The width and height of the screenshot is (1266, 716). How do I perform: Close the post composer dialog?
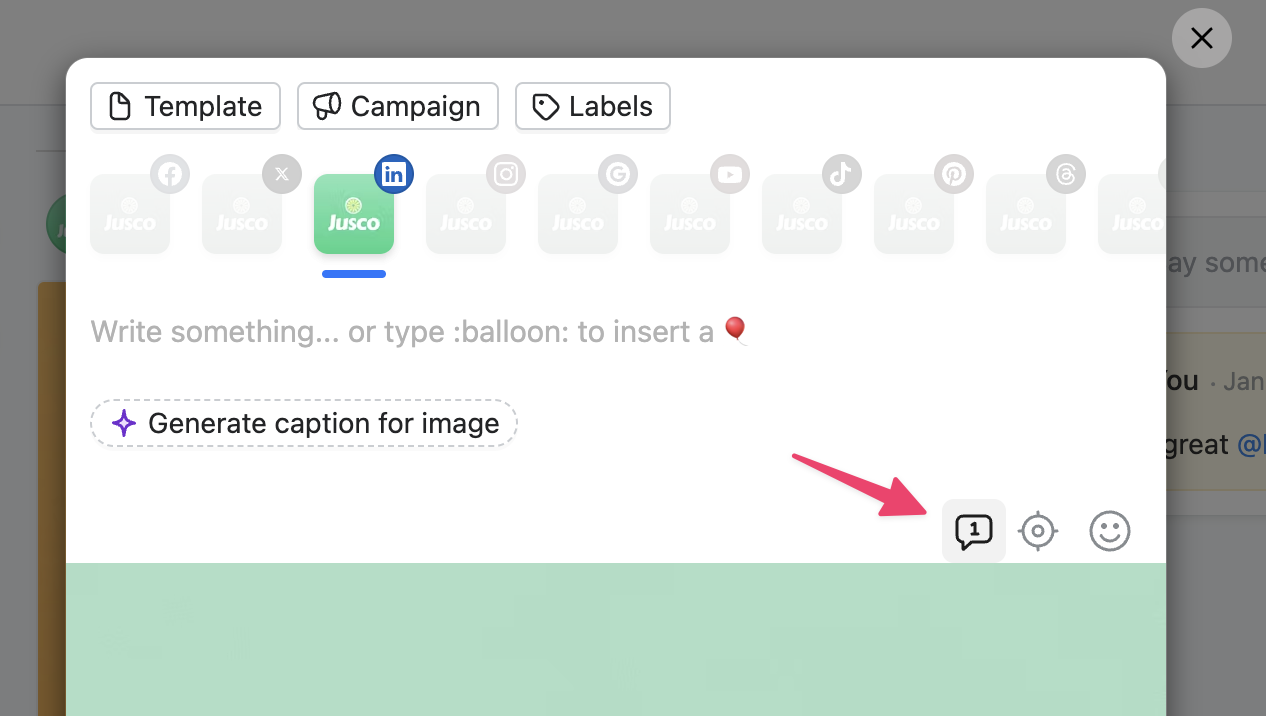[x=1201, y=38]
